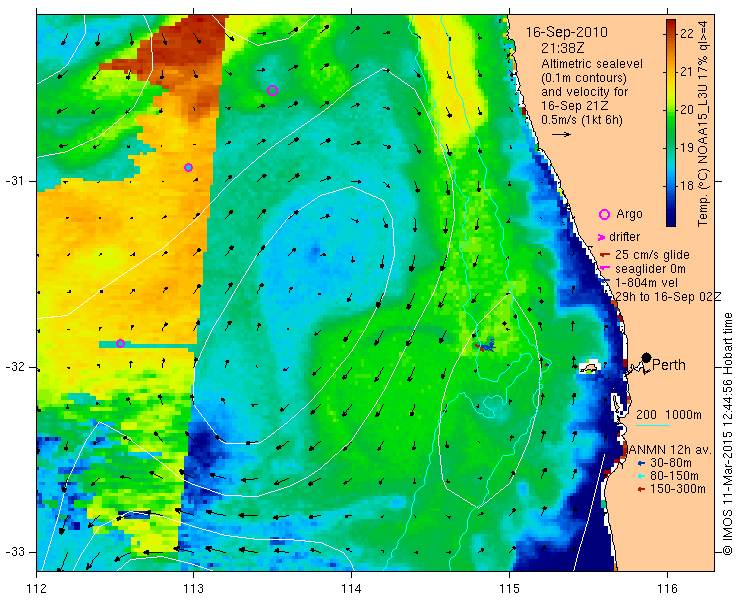740x600 pixels.
Task: Click the -31 latitude axis label
Action: coord(14,181)
